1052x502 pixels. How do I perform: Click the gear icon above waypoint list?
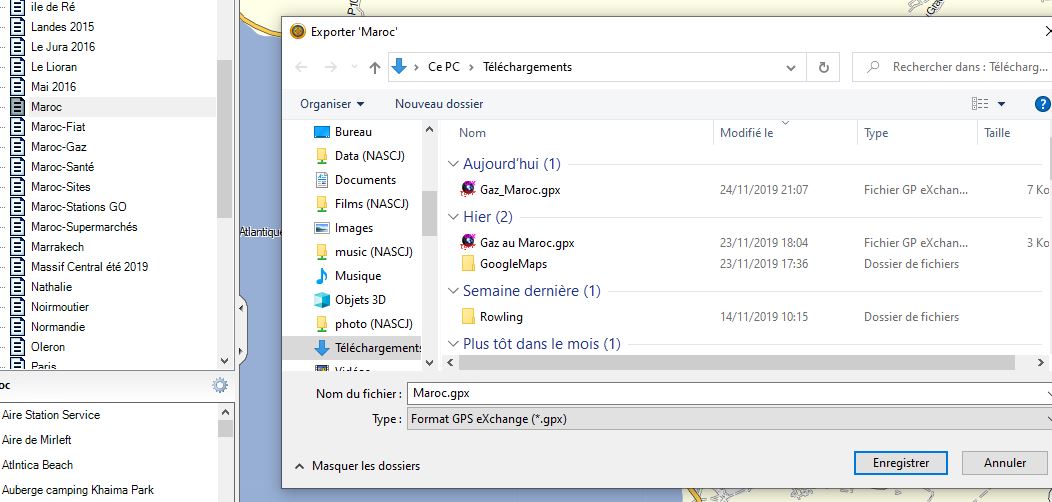220,386
